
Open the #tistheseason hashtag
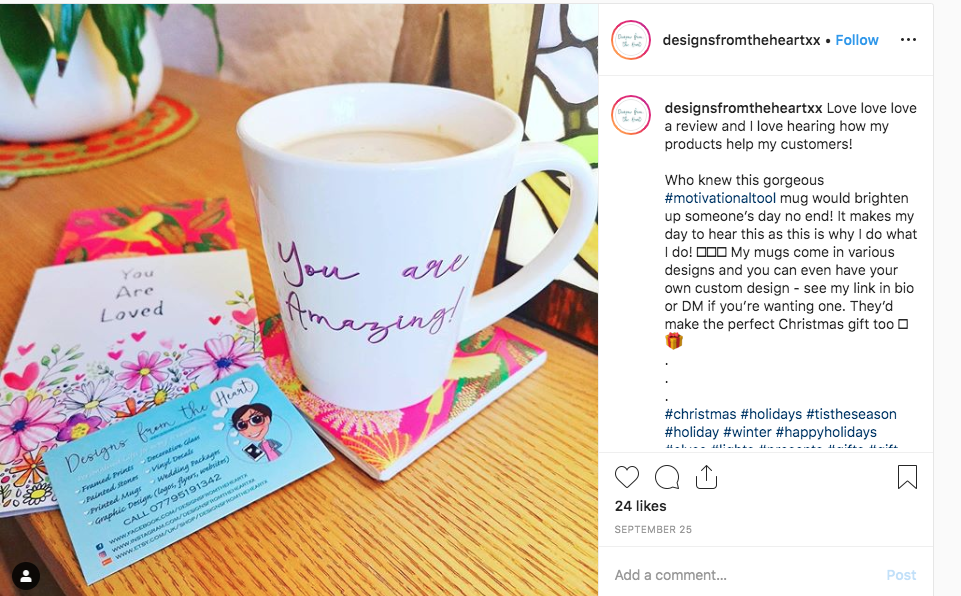point(851,414)
